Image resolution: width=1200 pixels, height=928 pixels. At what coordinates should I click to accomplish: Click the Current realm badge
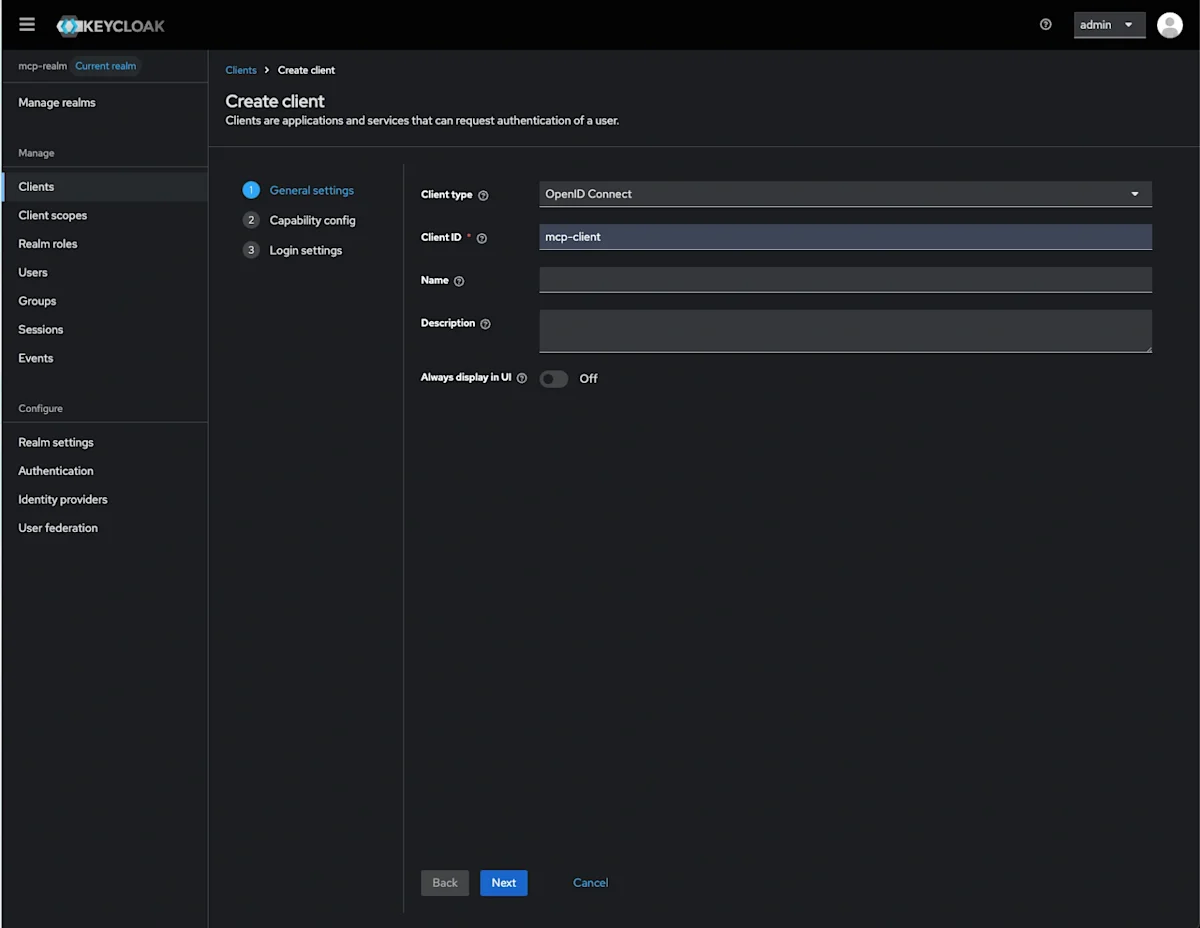106,66
